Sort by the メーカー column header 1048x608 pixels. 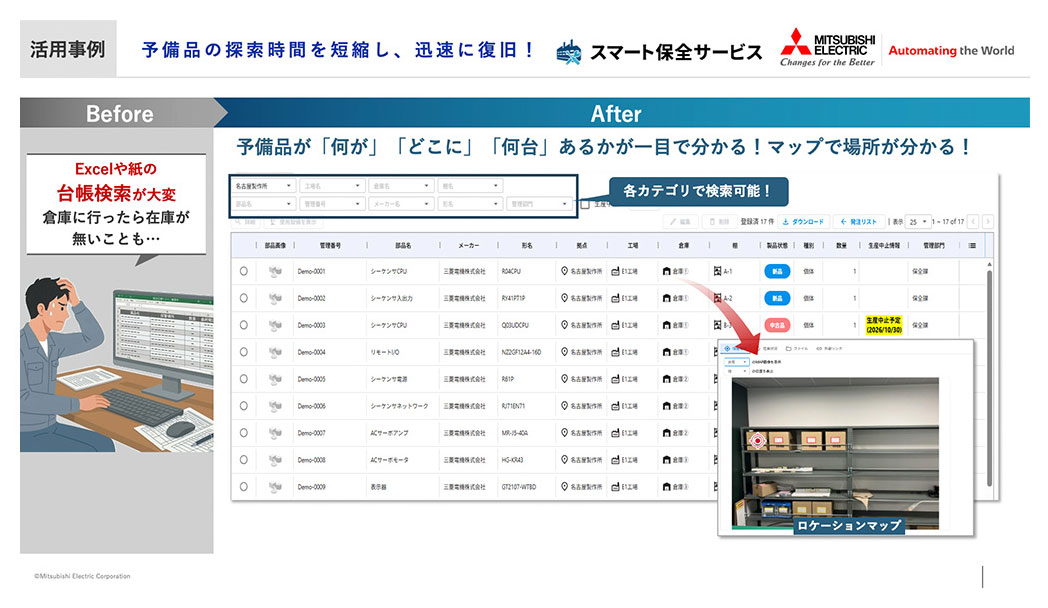coord(469,246)
